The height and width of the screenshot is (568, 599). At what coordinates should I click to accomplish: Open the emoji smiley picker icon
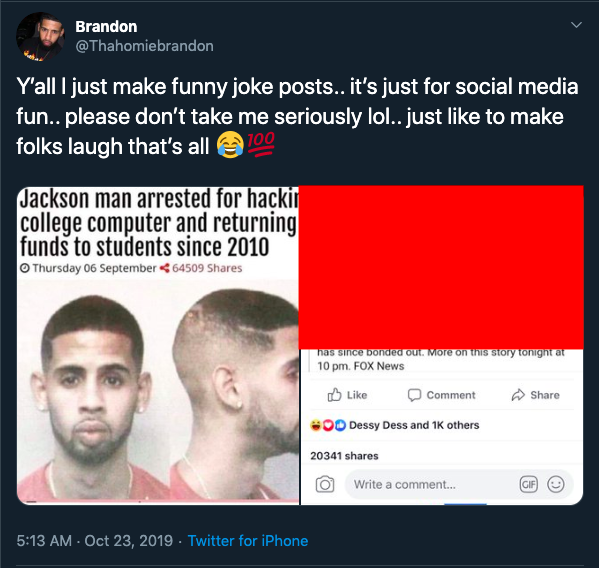click(x=555, y=484)
